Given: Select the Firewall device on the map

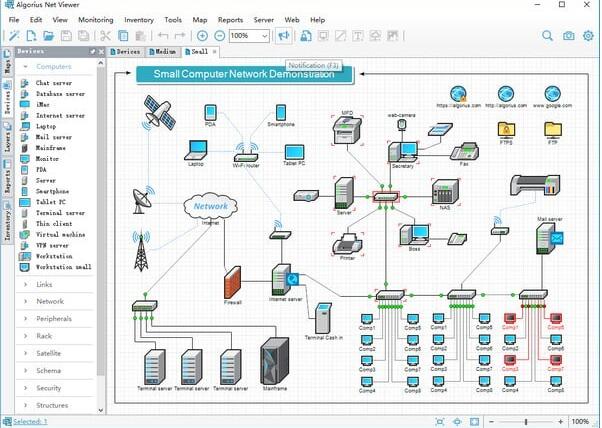Looking at the screenshot, I should (233, 282).
